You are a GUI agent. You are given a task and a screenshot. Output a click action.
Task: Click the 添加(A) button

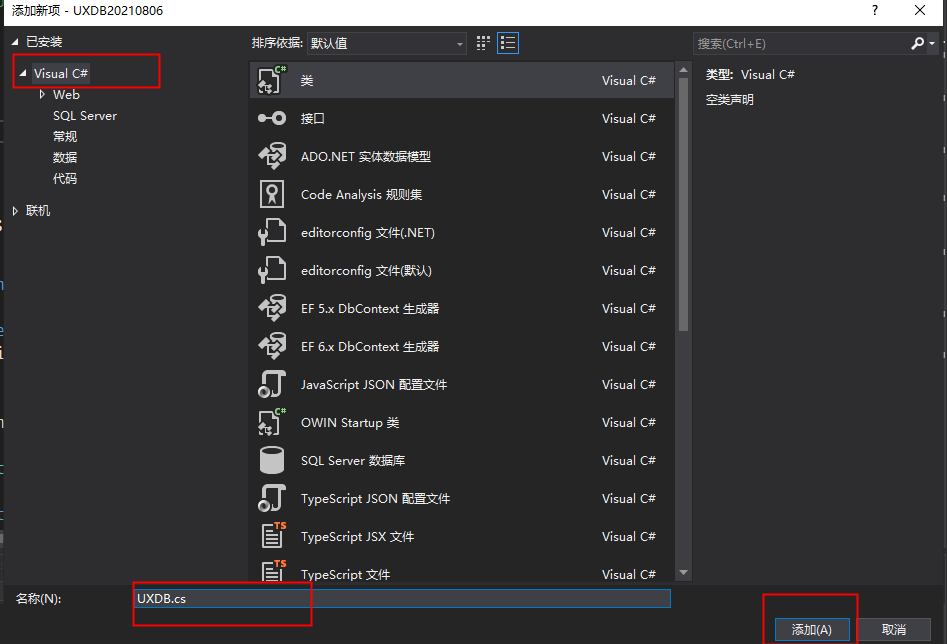click(x=811, y=629)
